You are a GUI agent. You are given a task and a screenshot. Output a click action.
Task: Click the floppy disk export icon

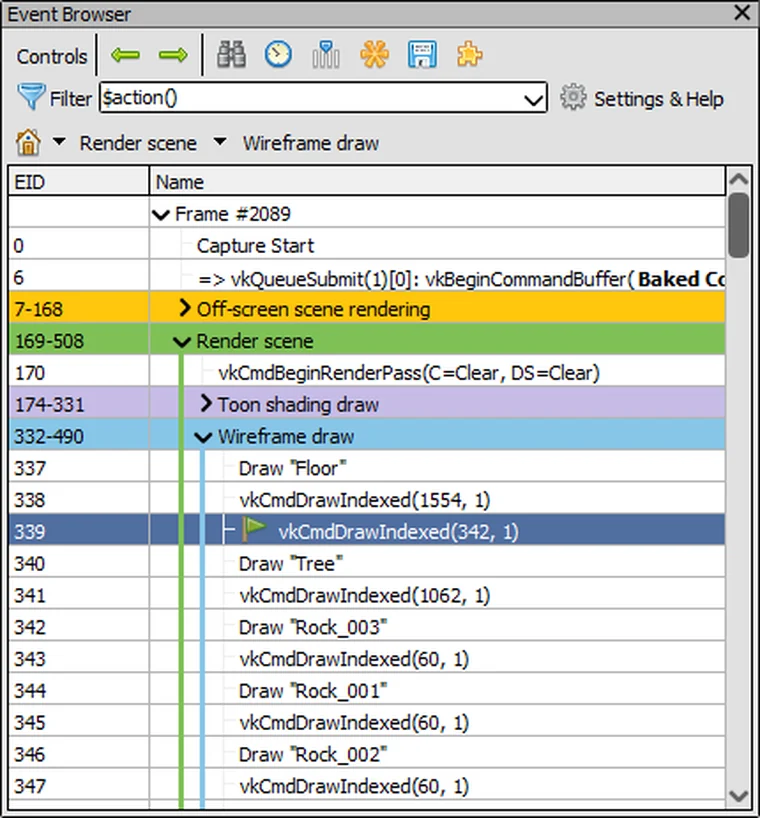point(421,54)
